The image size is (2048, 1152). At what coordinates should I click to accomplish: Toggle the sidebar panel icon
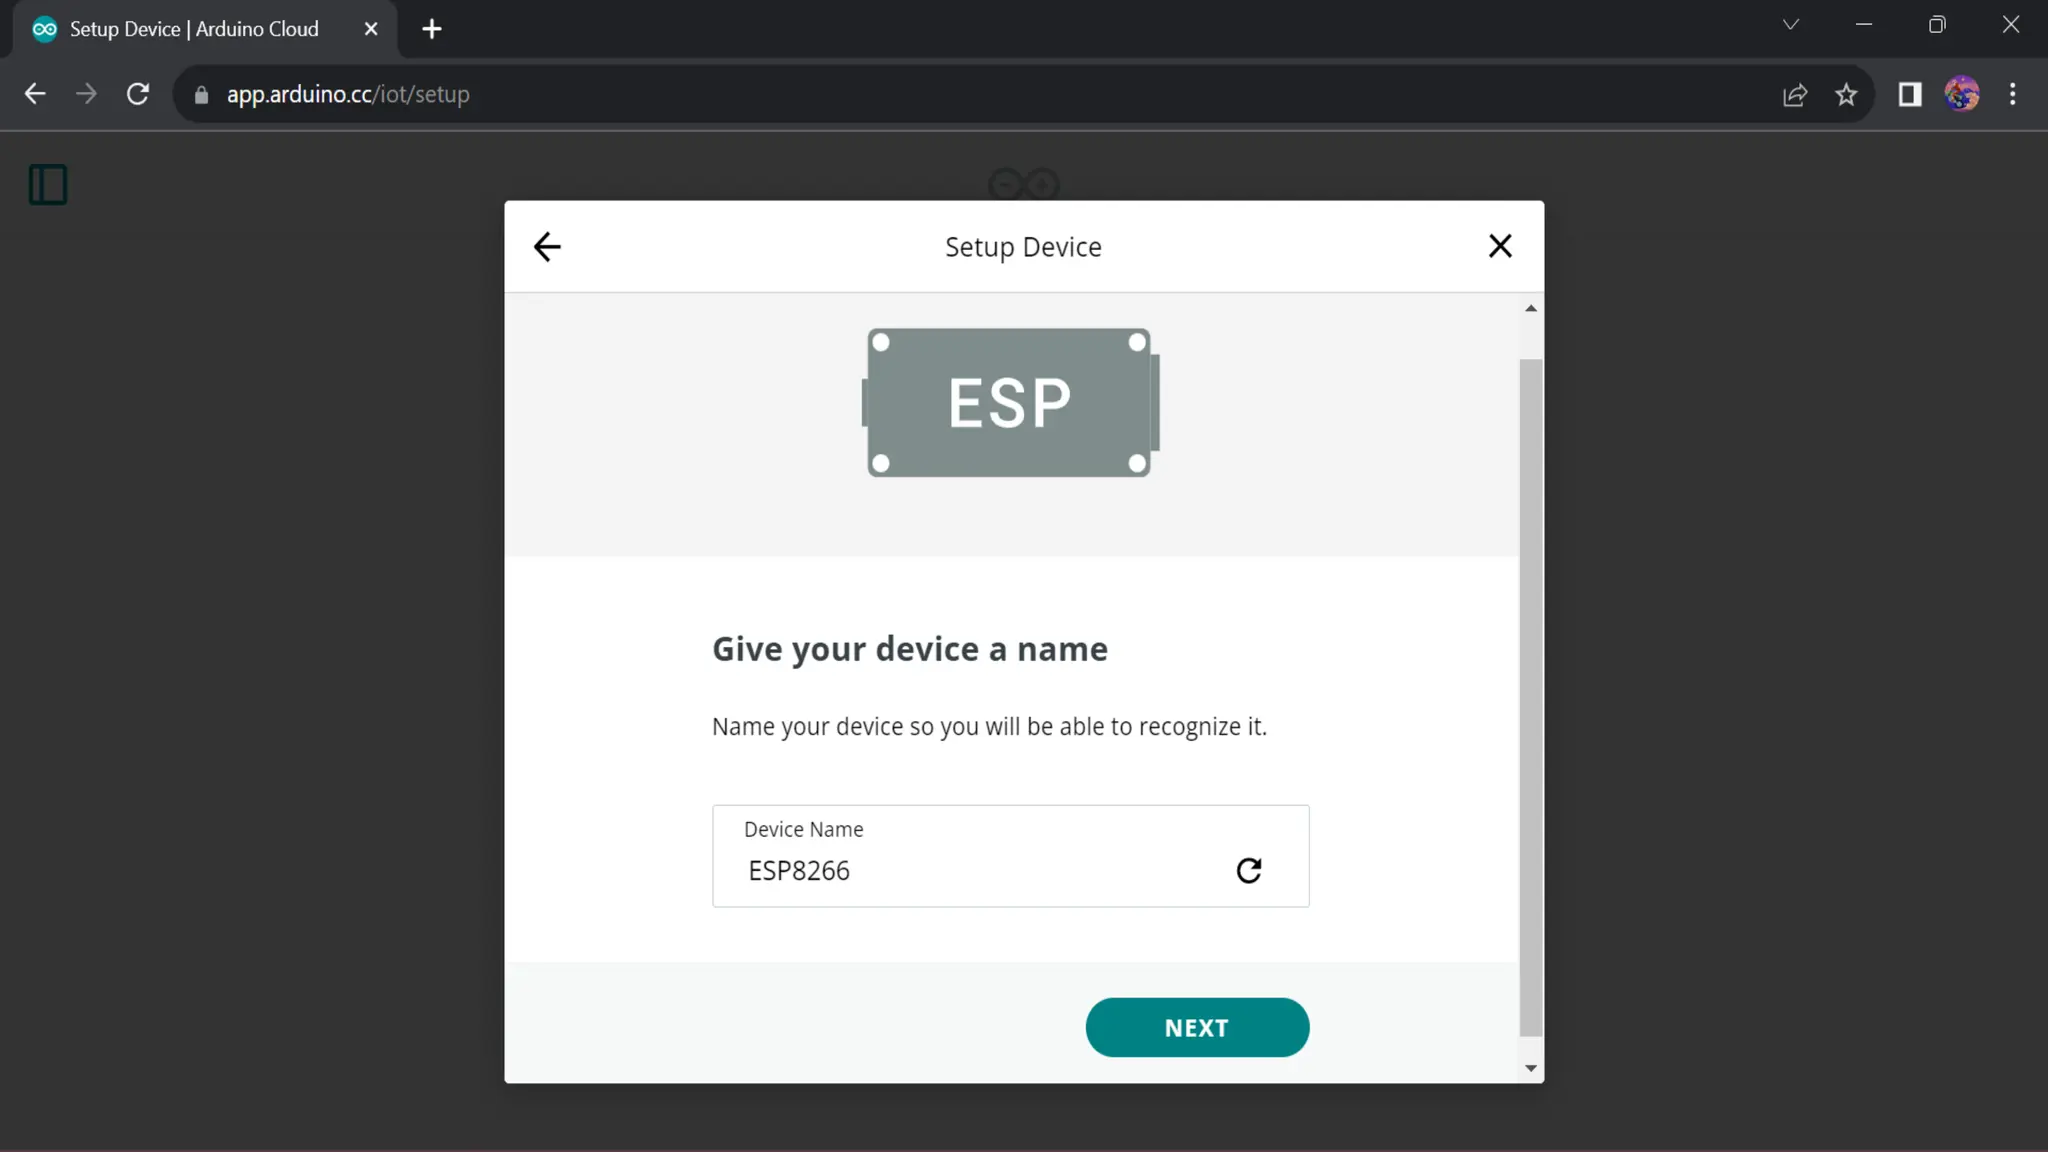point(48,185)
